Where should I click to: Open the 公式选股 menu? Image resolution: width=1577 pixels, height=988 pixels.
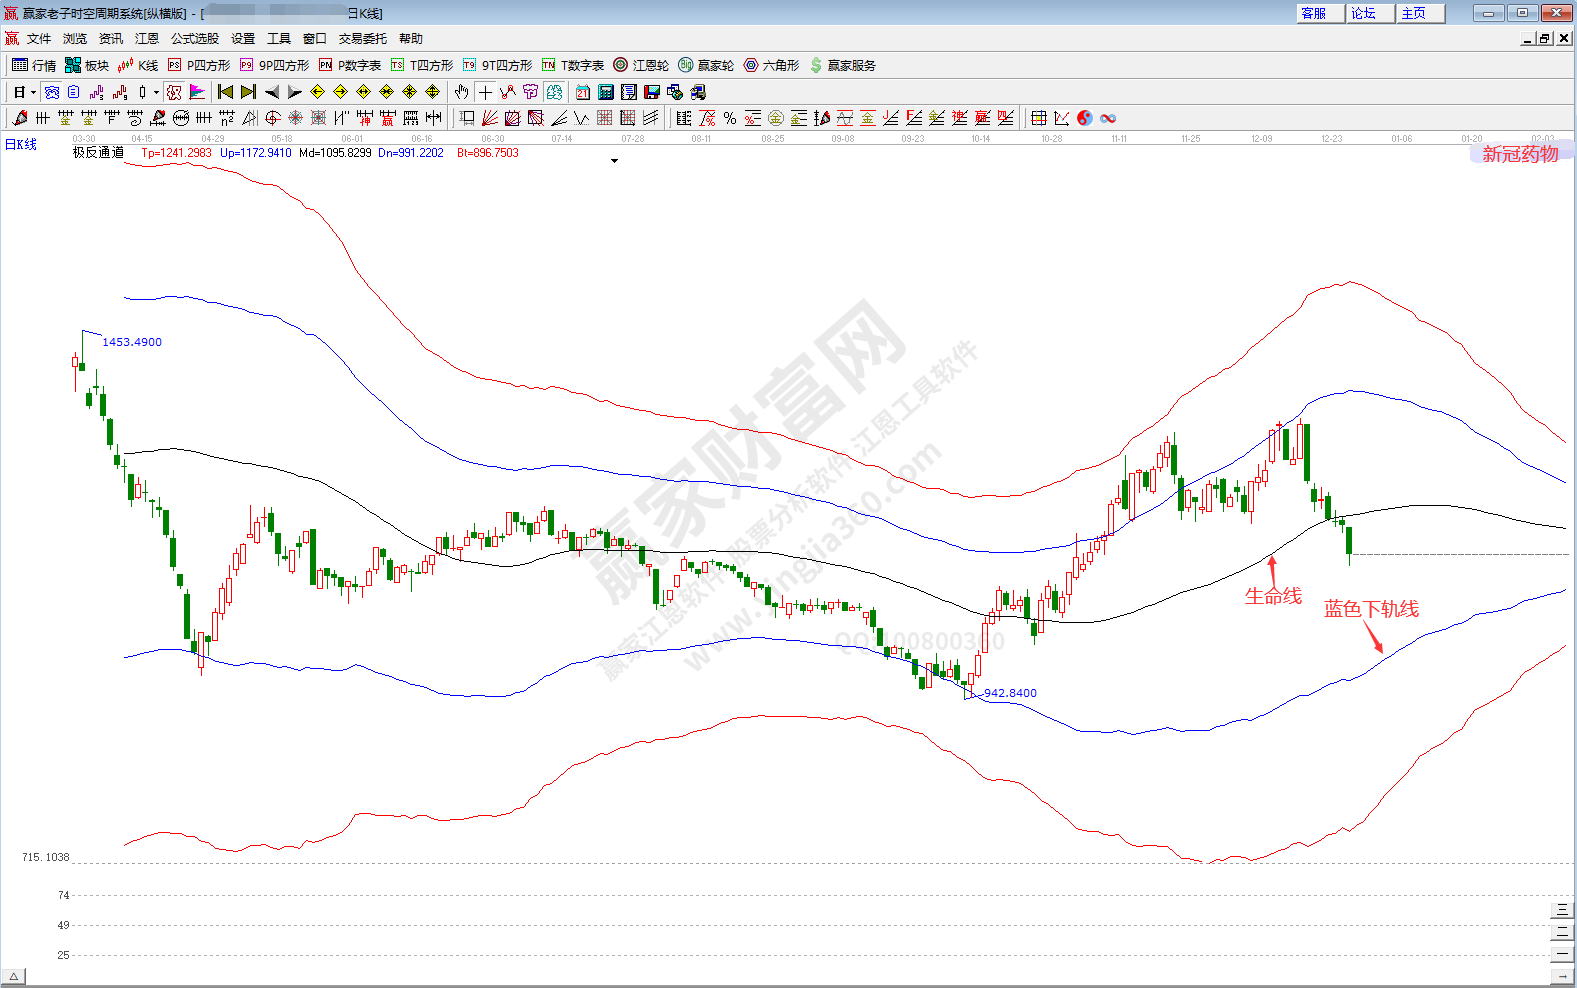[x=194, y=39]
